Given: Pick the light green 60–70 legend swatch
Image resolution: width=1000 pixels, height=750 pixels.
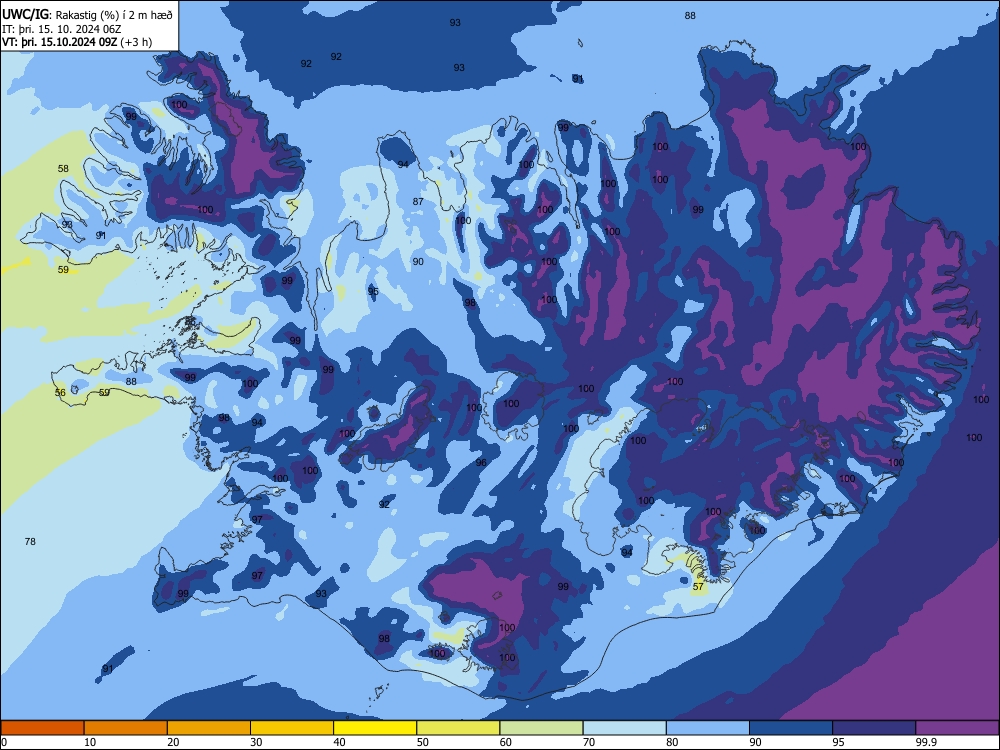Looking at the screenshot, I should tap(541, 728).
